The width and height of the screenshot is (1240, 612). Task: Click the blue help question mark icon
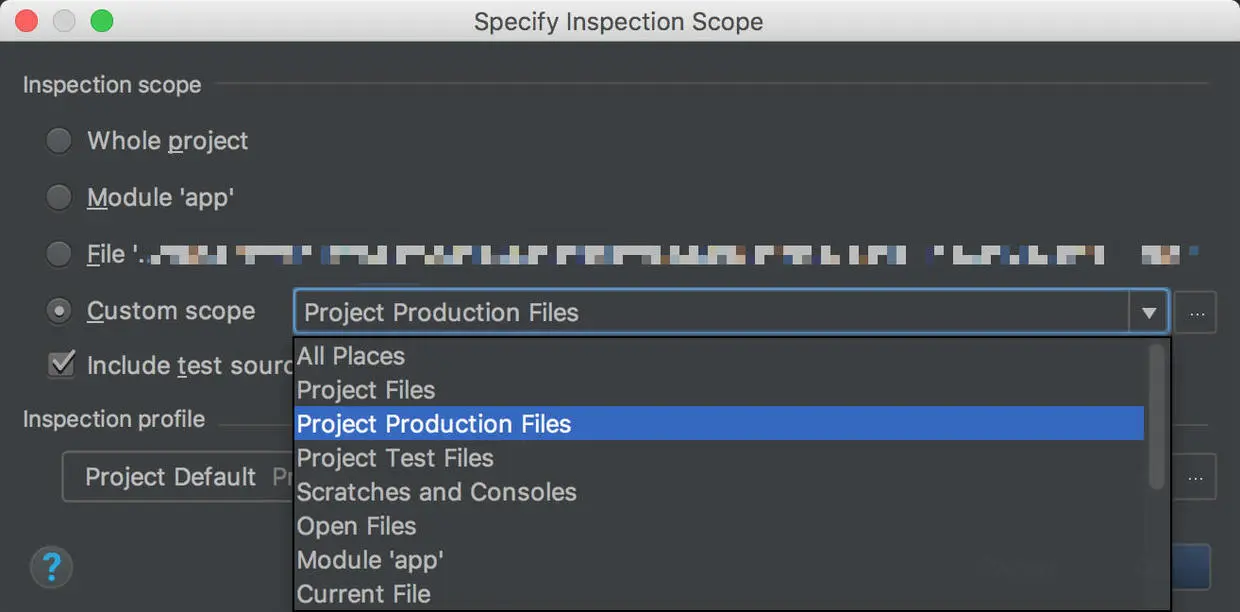point(51,567)
